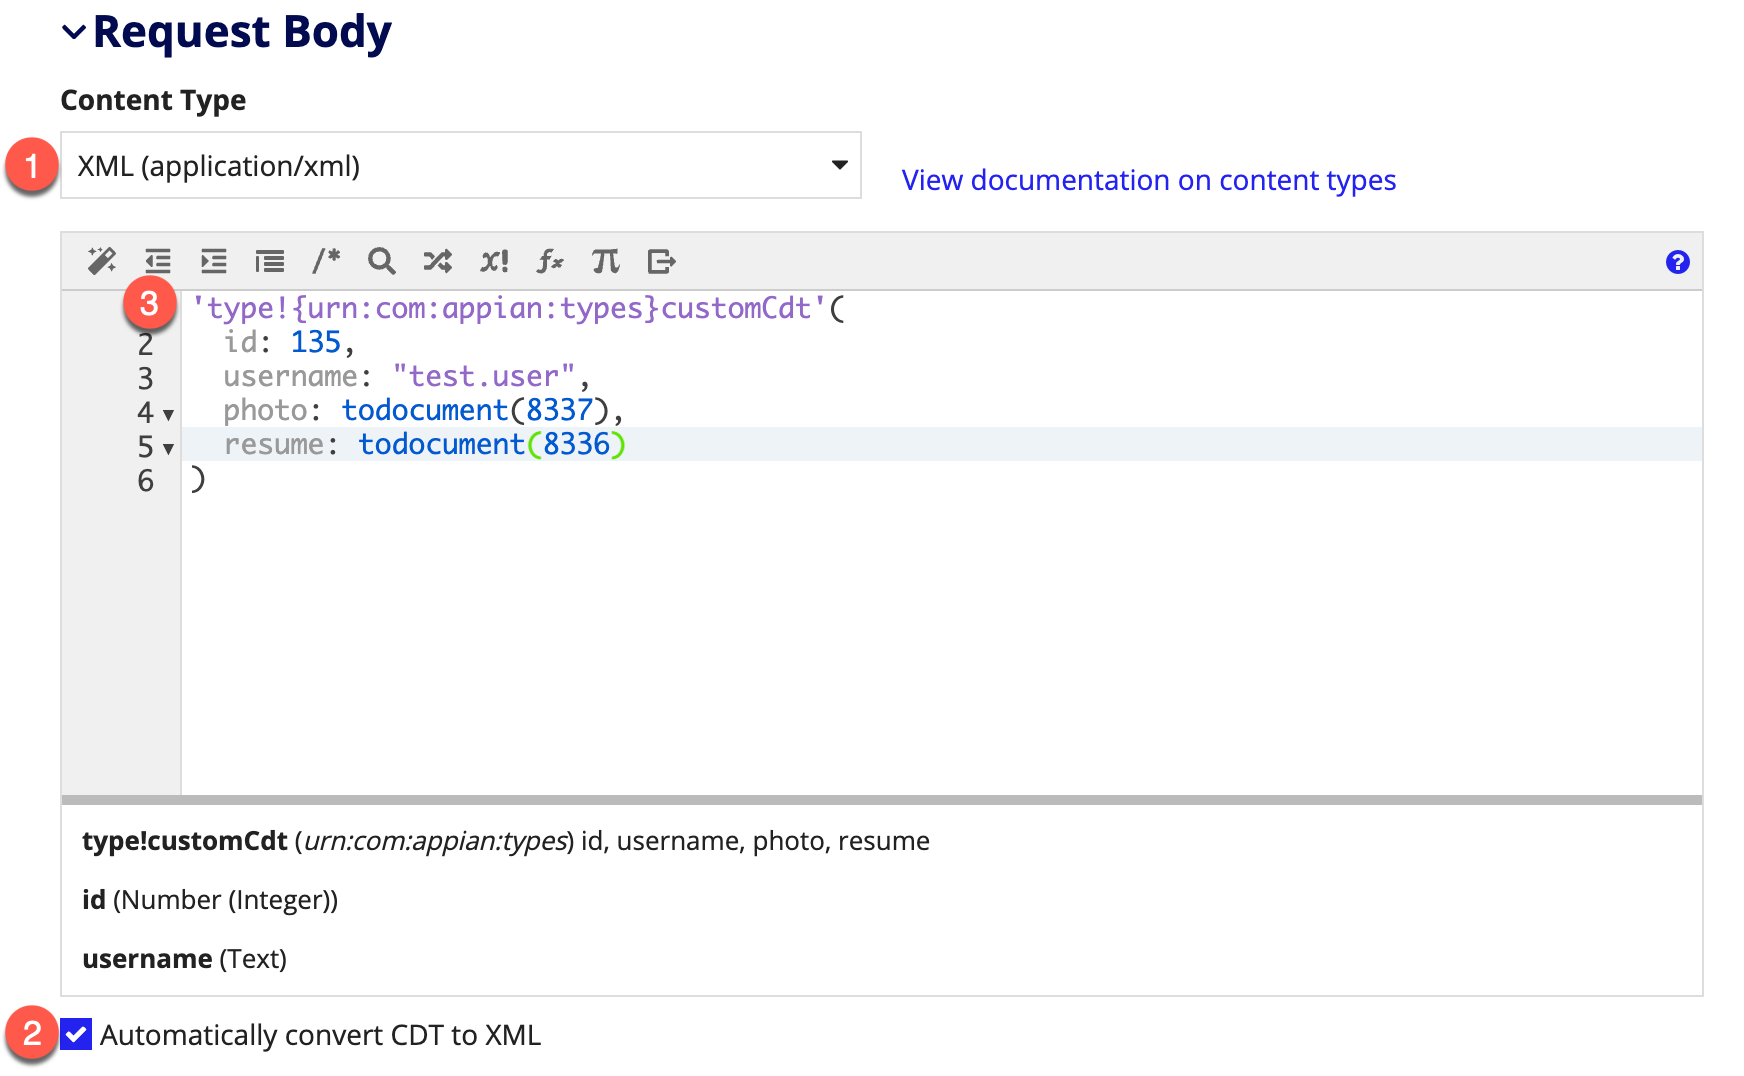Click the x! toolbar icon
Viewport: 1744px width, 1076px height.
coord(494,261)
